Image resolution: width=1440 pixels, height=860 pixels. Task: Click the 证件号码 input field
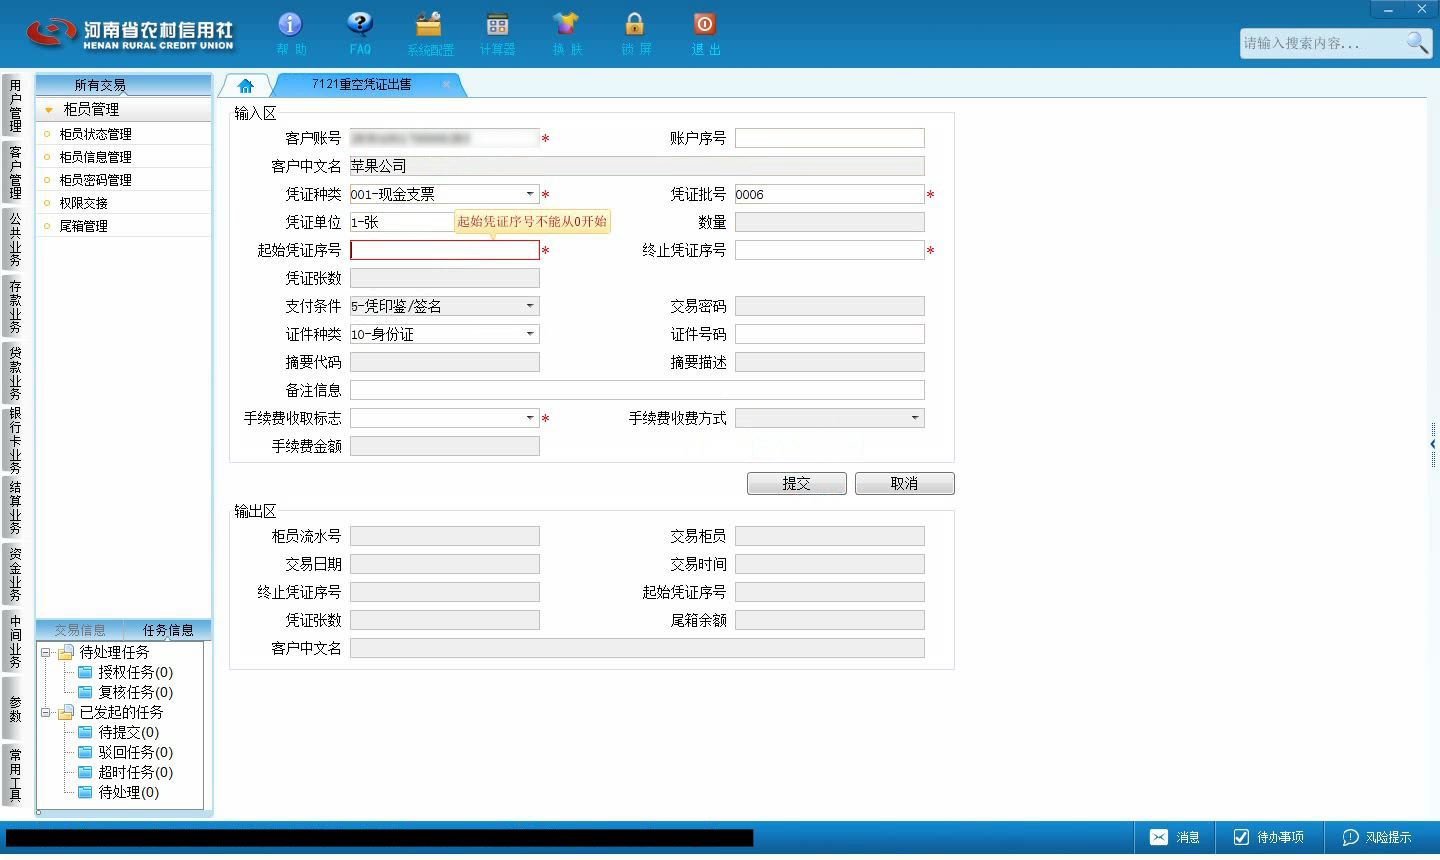pos(830,334)
